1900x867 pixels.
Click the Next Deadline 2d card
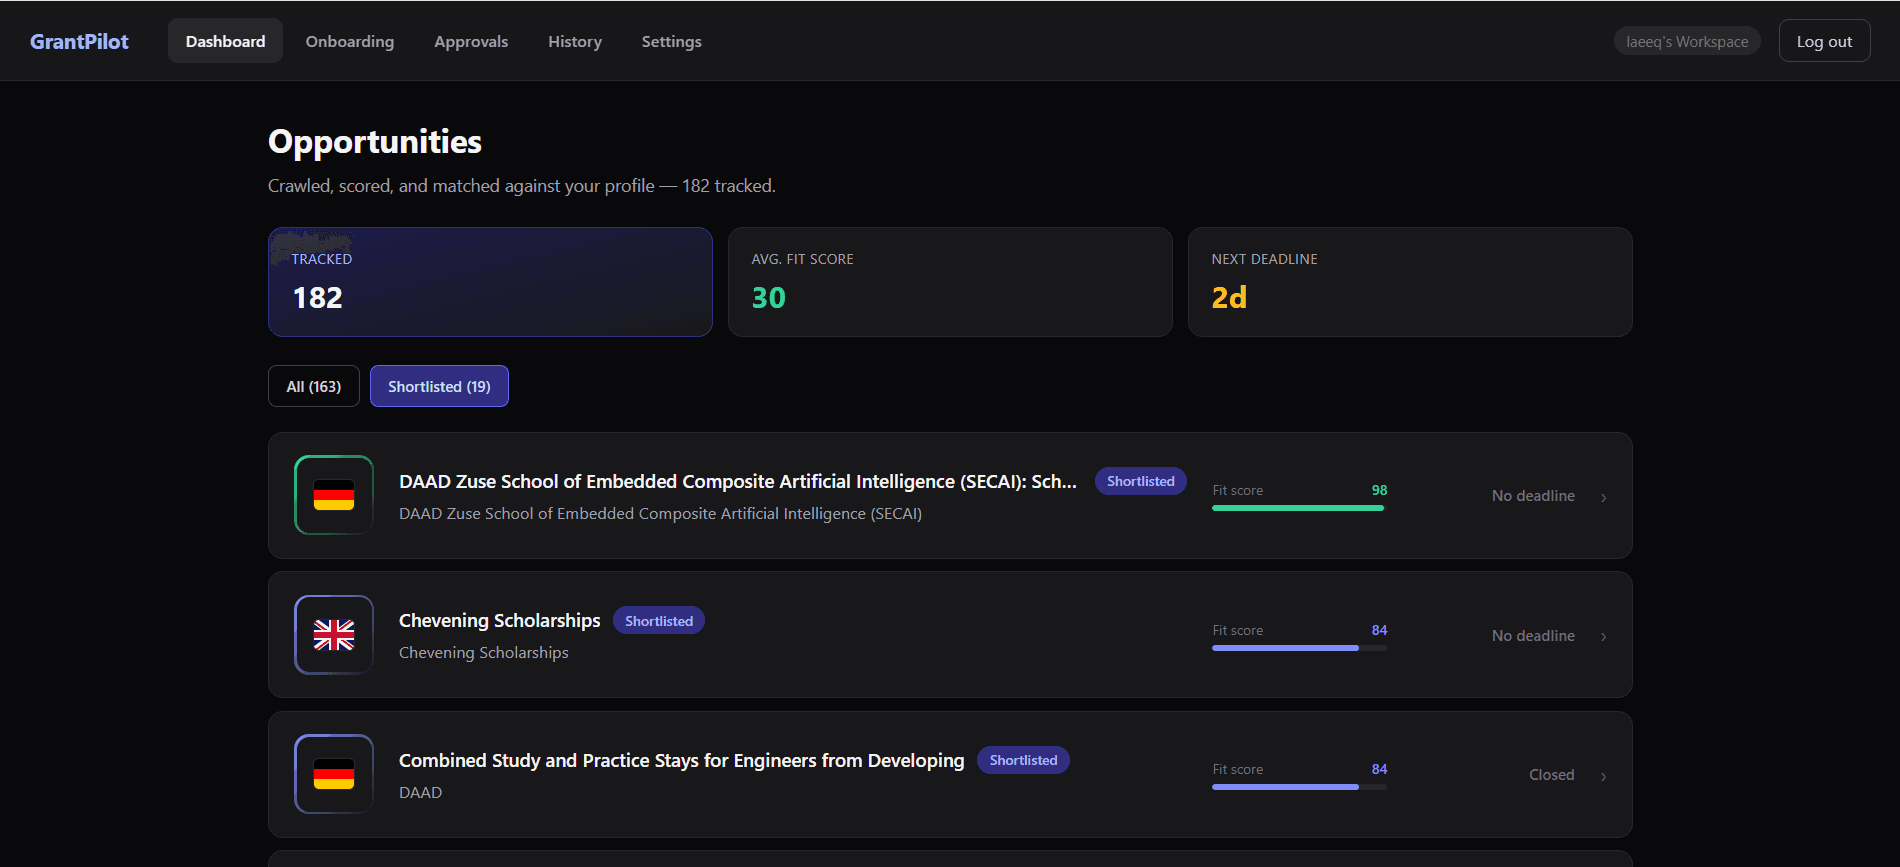coord(1410,282)
